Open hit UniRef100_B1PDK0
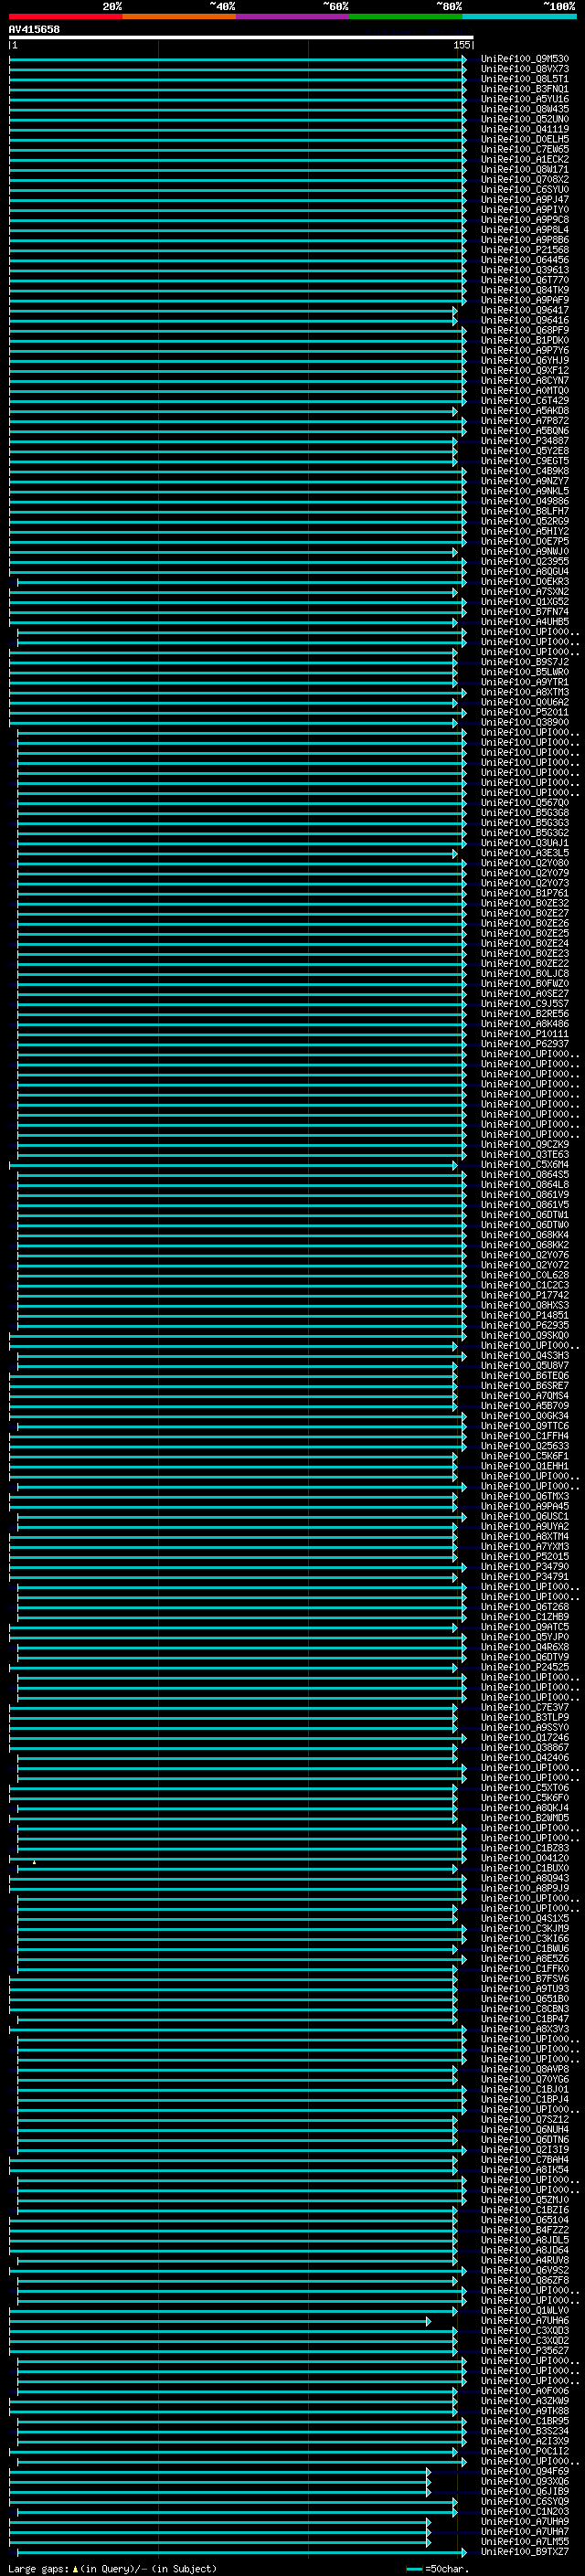The image size is (585, 2576). click(524, 340)
